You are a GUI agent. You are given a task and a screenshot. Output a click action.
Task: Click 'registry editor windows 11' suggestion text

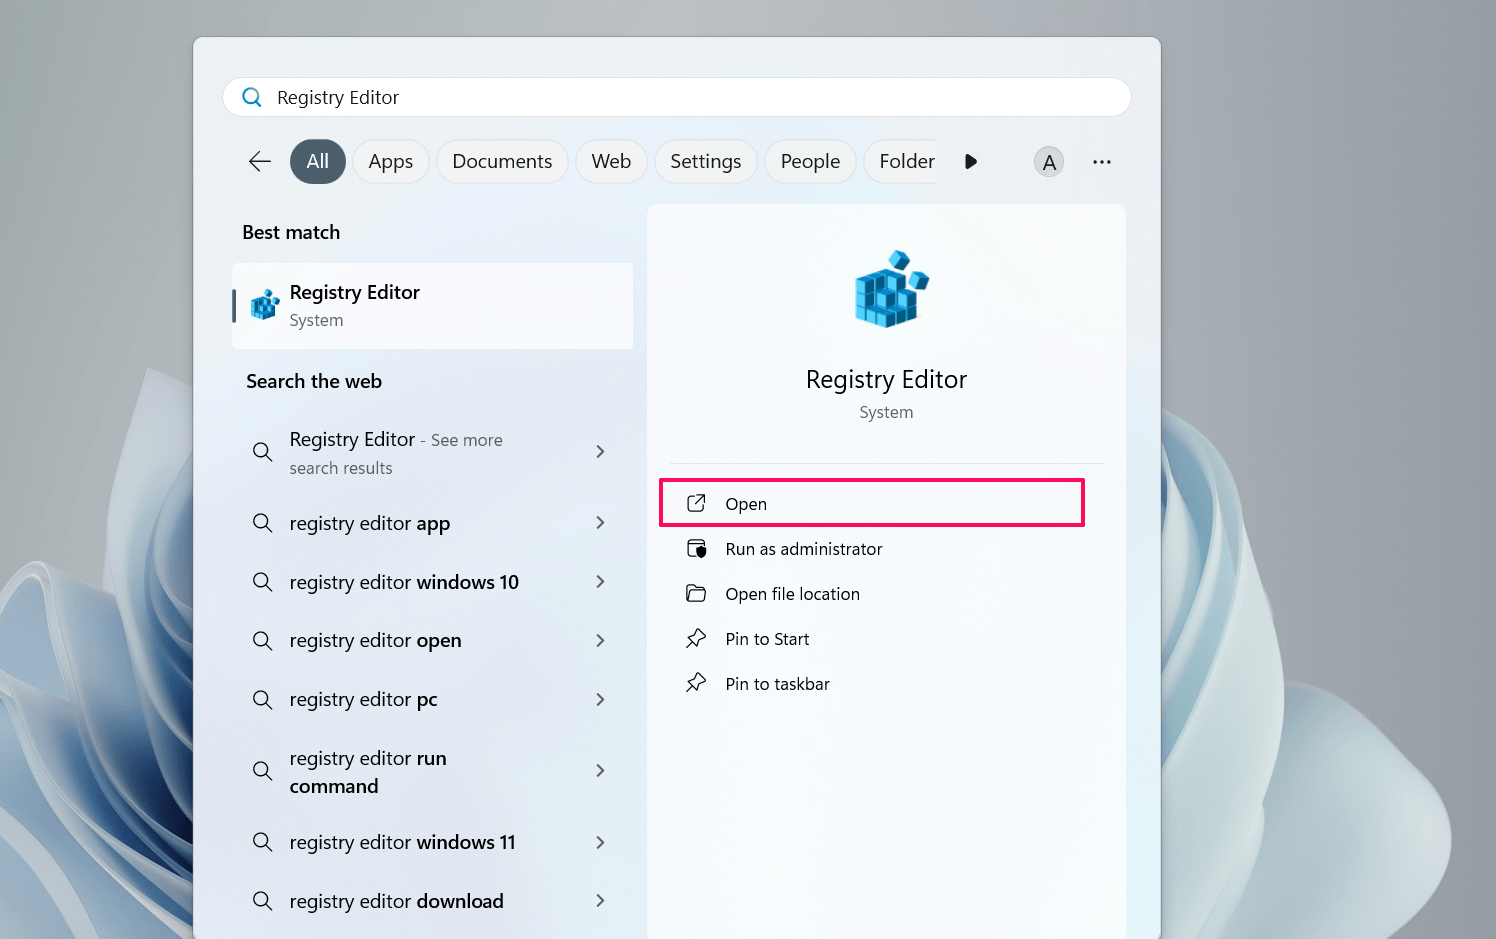pyautogui.click(x=403, y=842)
